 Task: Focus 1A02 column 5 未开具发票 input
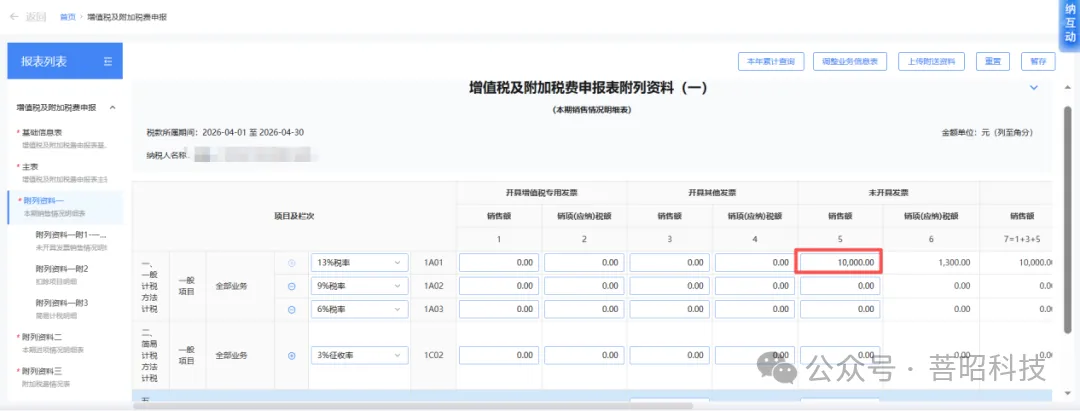(840, 286)
